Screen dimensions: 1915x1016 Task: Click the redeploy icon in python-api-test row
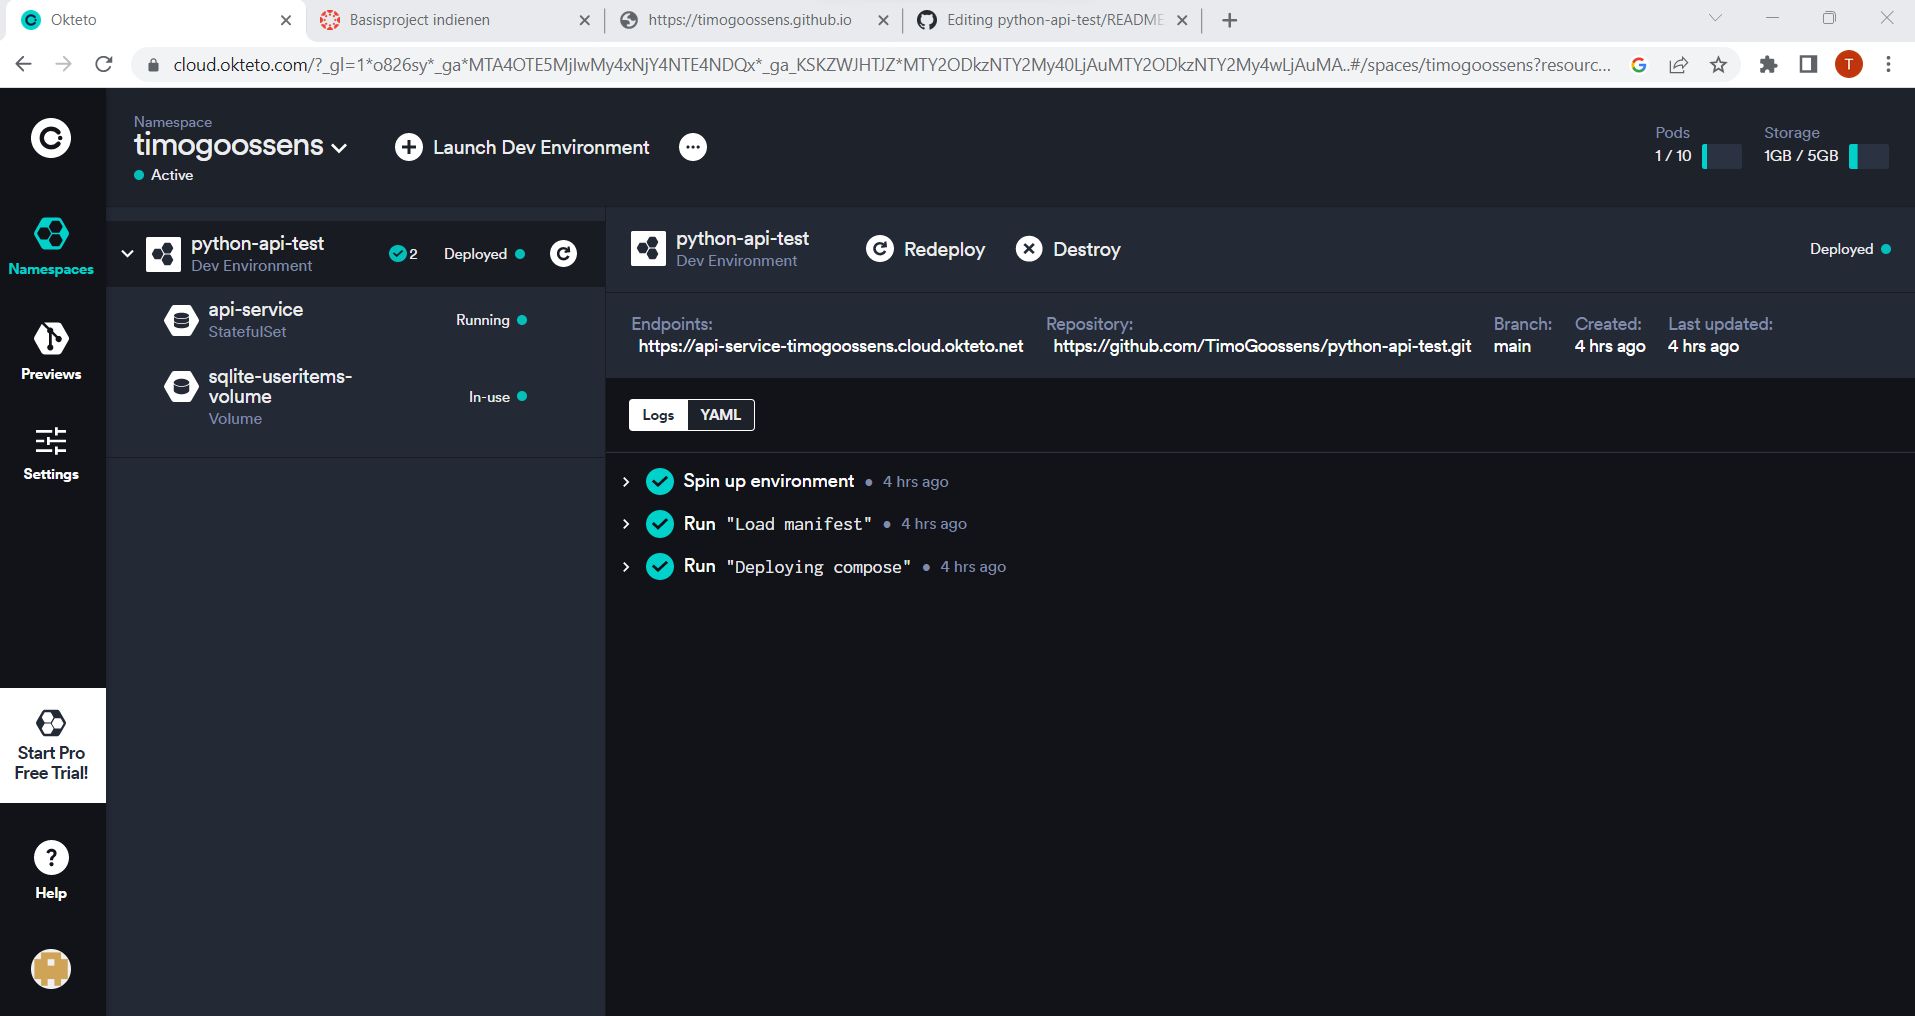point(564,254)
